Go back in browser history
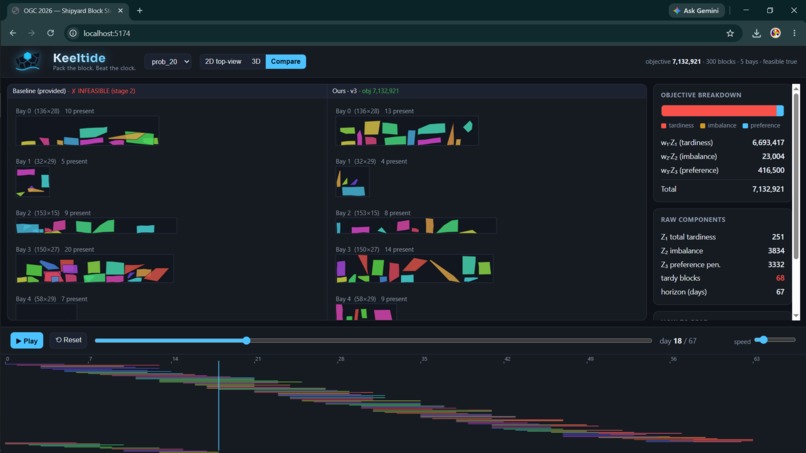806x453 pixels. pyautogui.click(x=13, y=33)
